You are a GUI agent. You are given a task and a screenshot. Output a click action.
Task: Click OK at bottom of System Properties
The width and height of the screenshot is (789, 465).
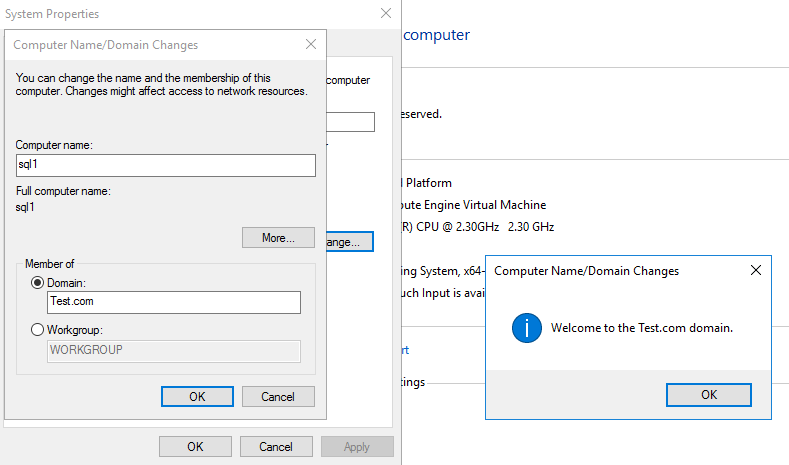coord(195,447)
